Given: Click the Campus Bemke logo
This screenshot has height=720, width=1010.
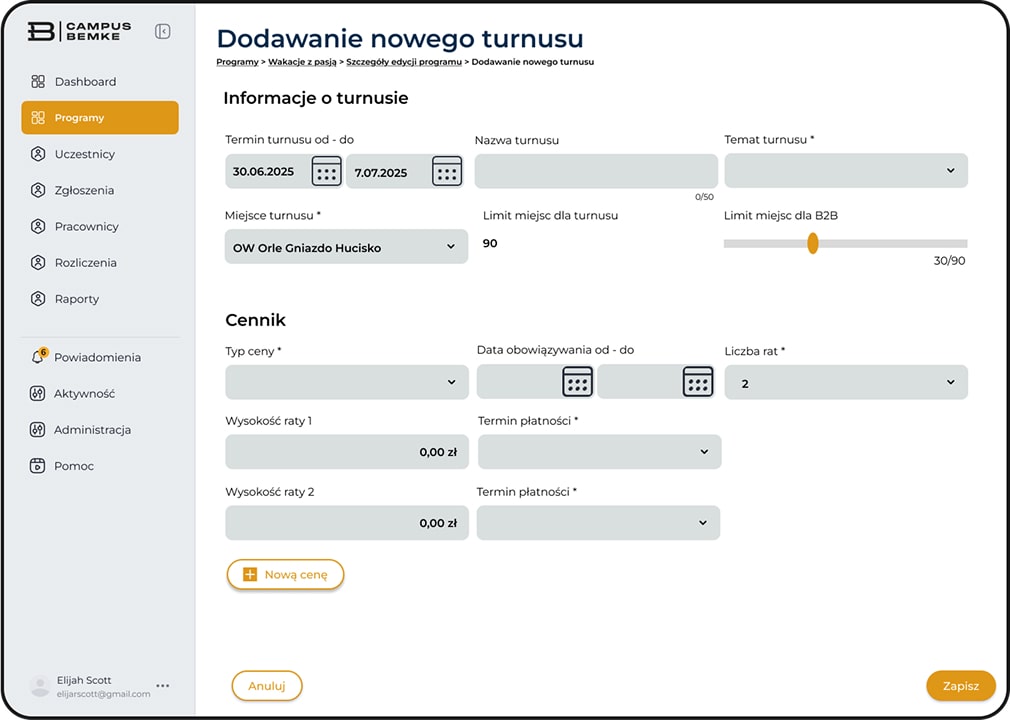Looking at the screenshot, I should 74,32.
